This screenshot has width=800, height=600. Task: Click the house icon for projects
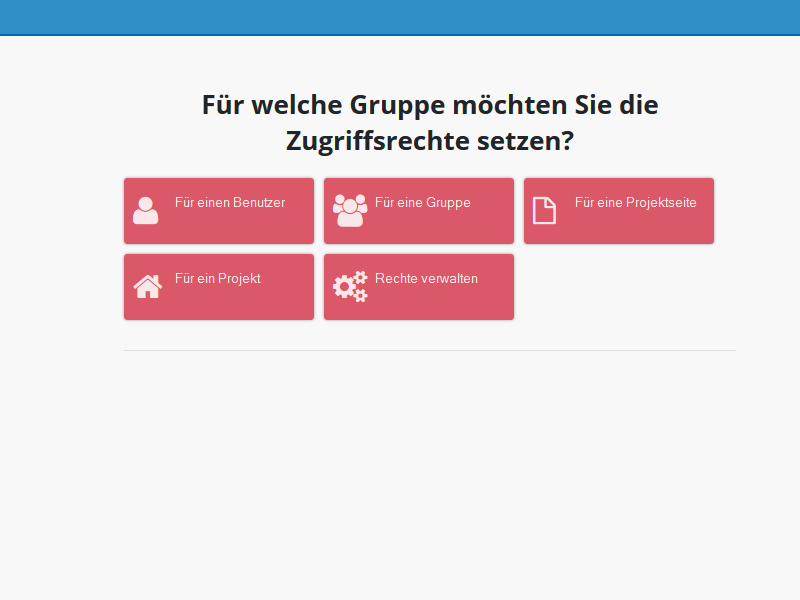tap(147, 287)
